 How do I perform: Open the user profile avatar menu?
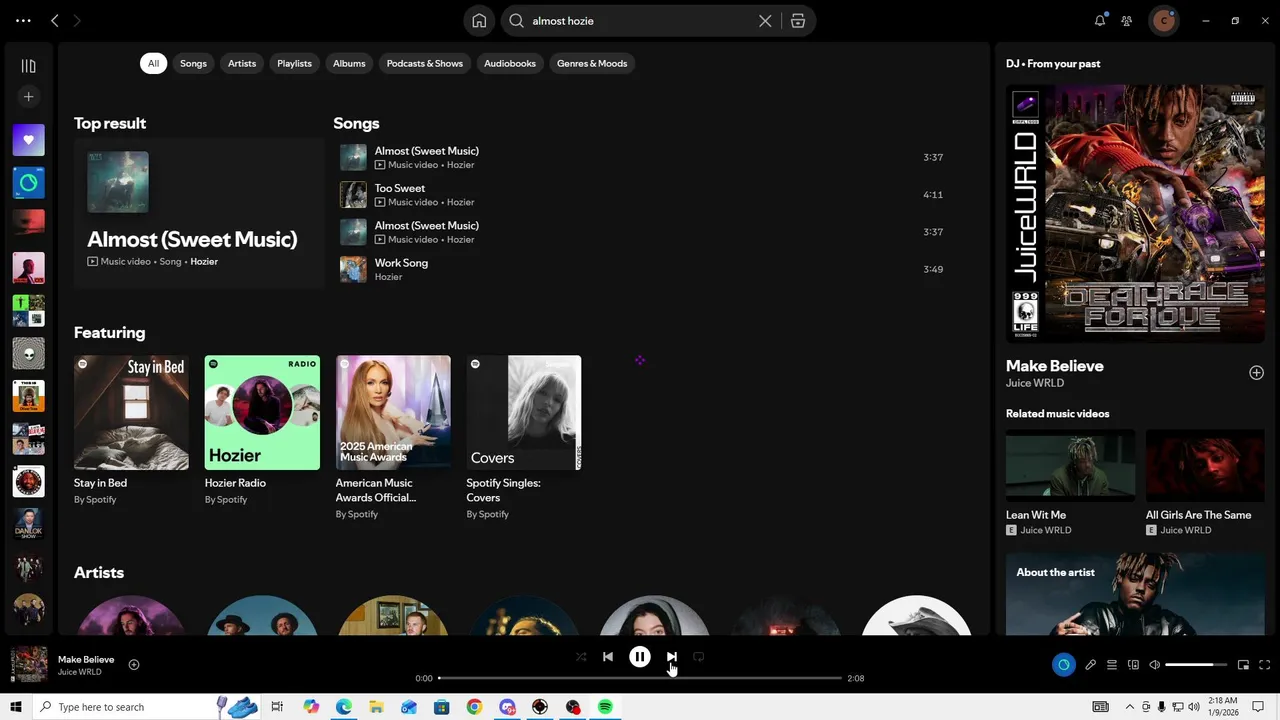pos(1163,20)
